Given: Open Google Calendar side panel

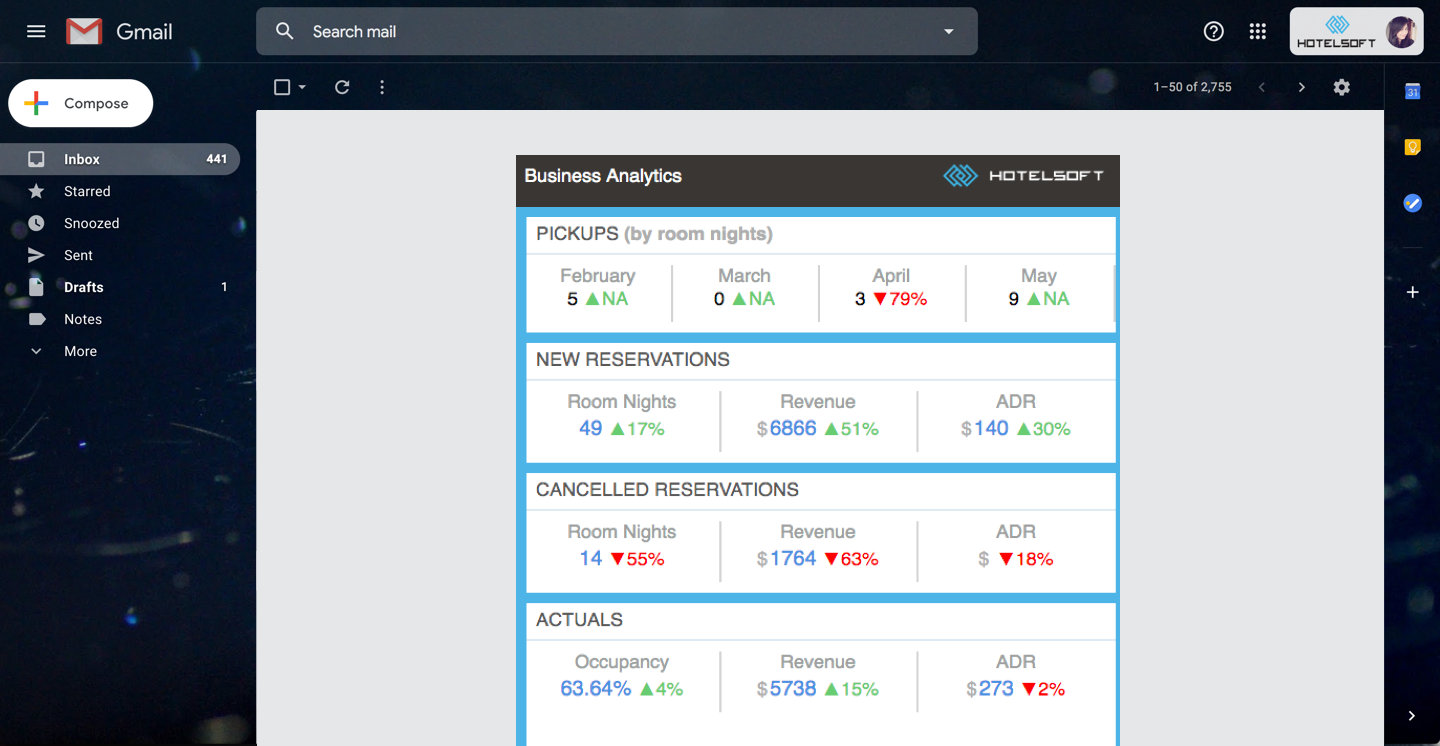Looking at the screenshot, I should (1412, 91).
